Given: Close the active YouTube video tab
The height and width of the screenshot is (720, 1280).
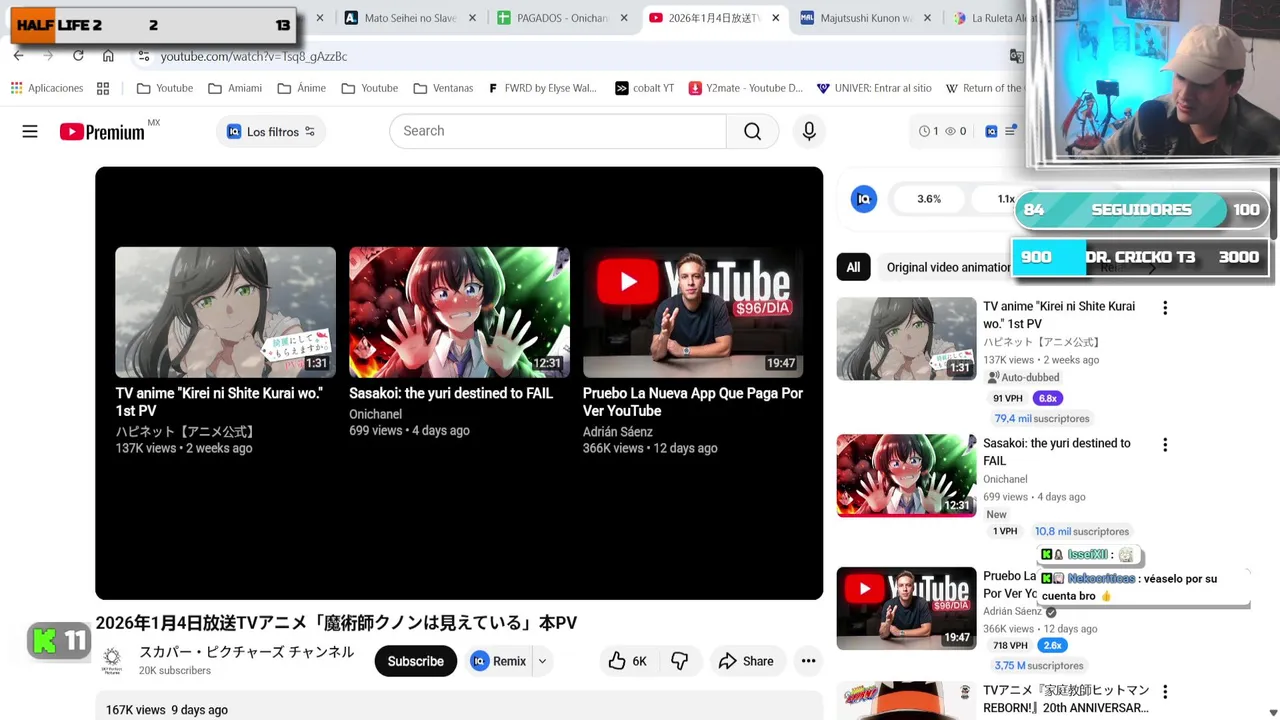Looking at the screenshot, I should [x=775, y=18].
